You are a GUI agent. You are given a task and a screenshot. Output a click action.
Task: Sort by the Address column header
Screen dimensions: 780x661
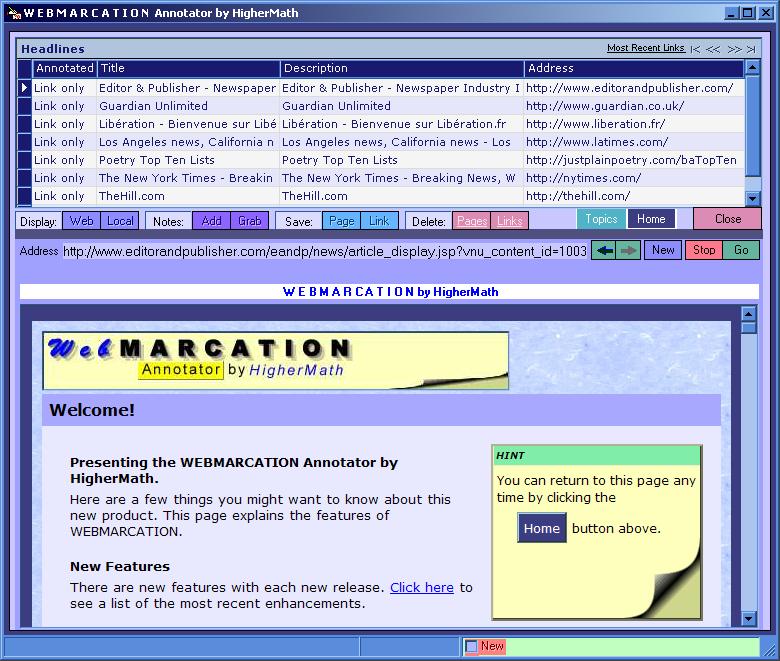634,68
